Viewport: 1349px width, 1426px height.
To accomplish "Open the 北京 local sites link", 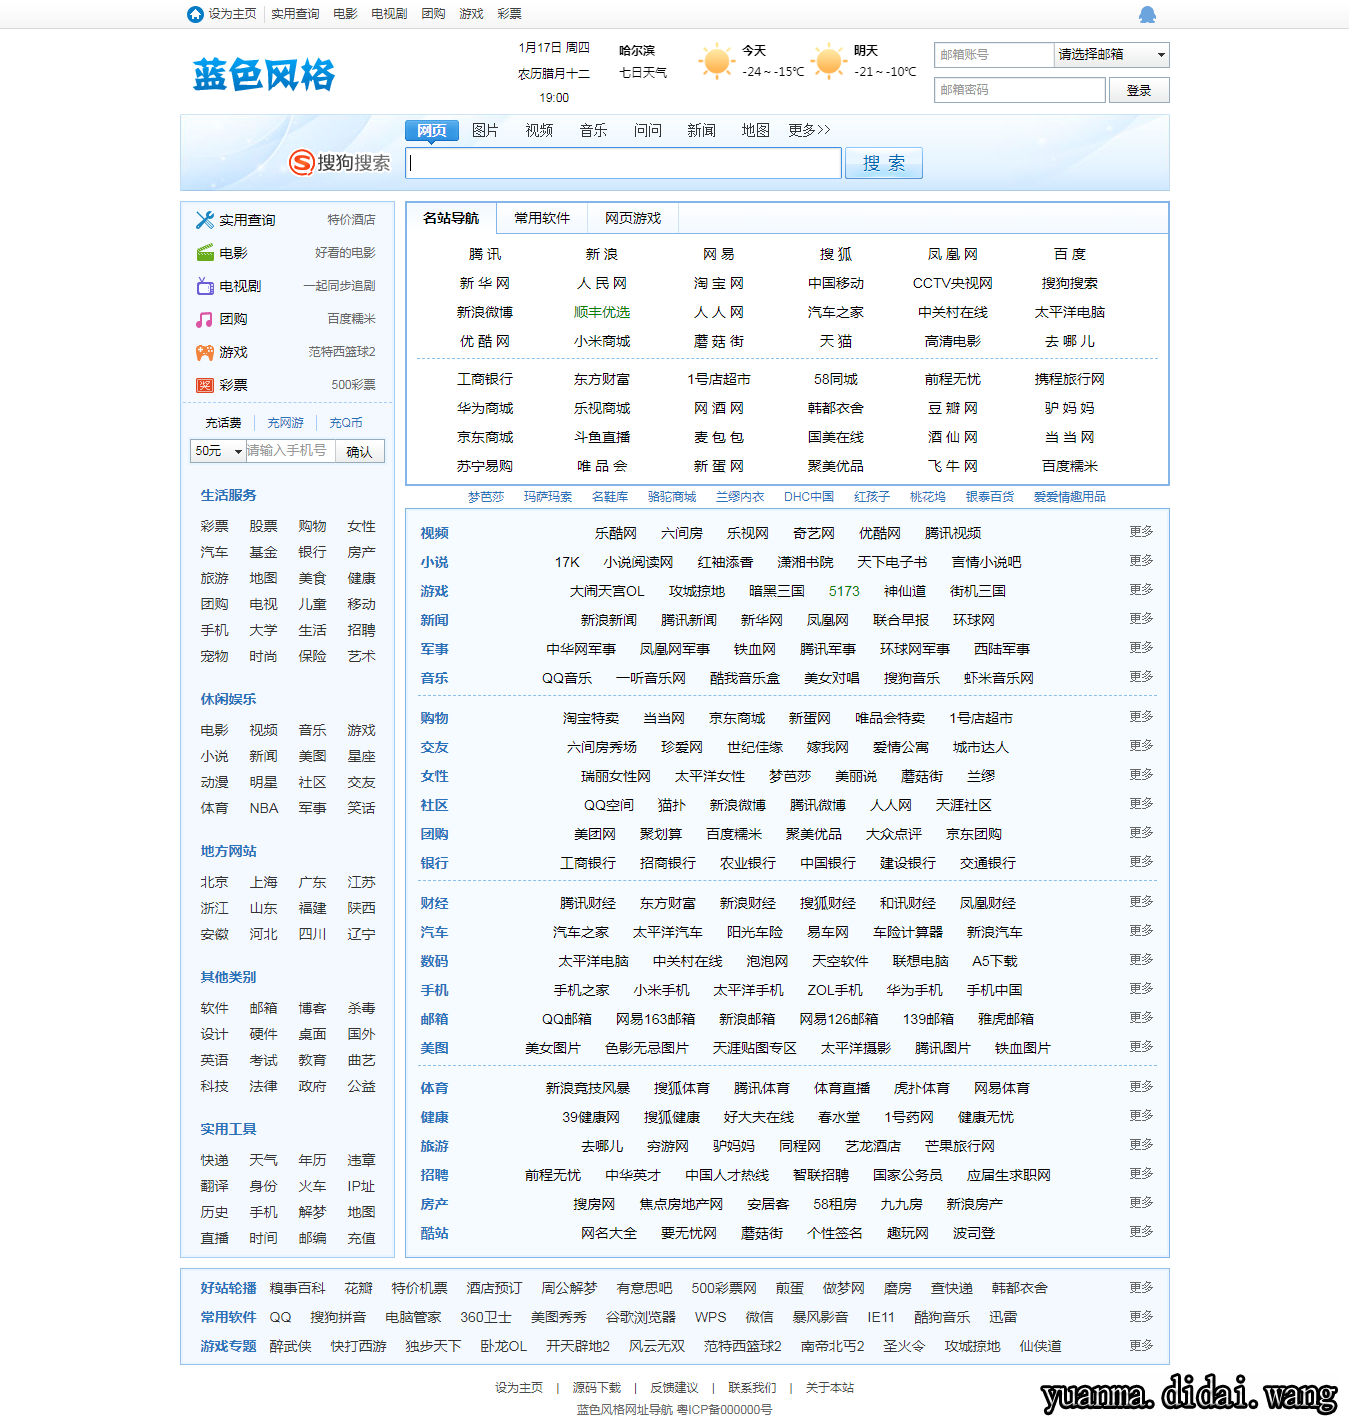I will tap(214, 882).
